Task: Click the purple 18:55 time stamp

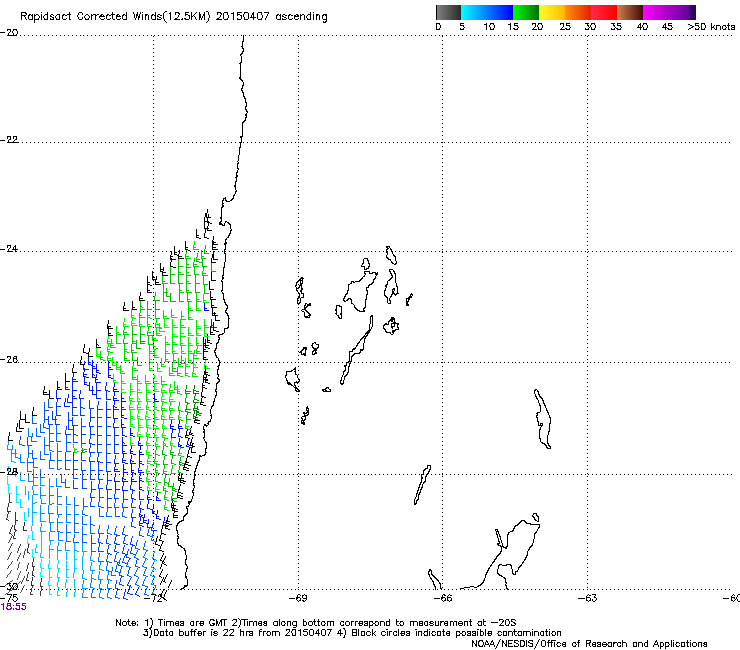Action: [x=14, y=607]
